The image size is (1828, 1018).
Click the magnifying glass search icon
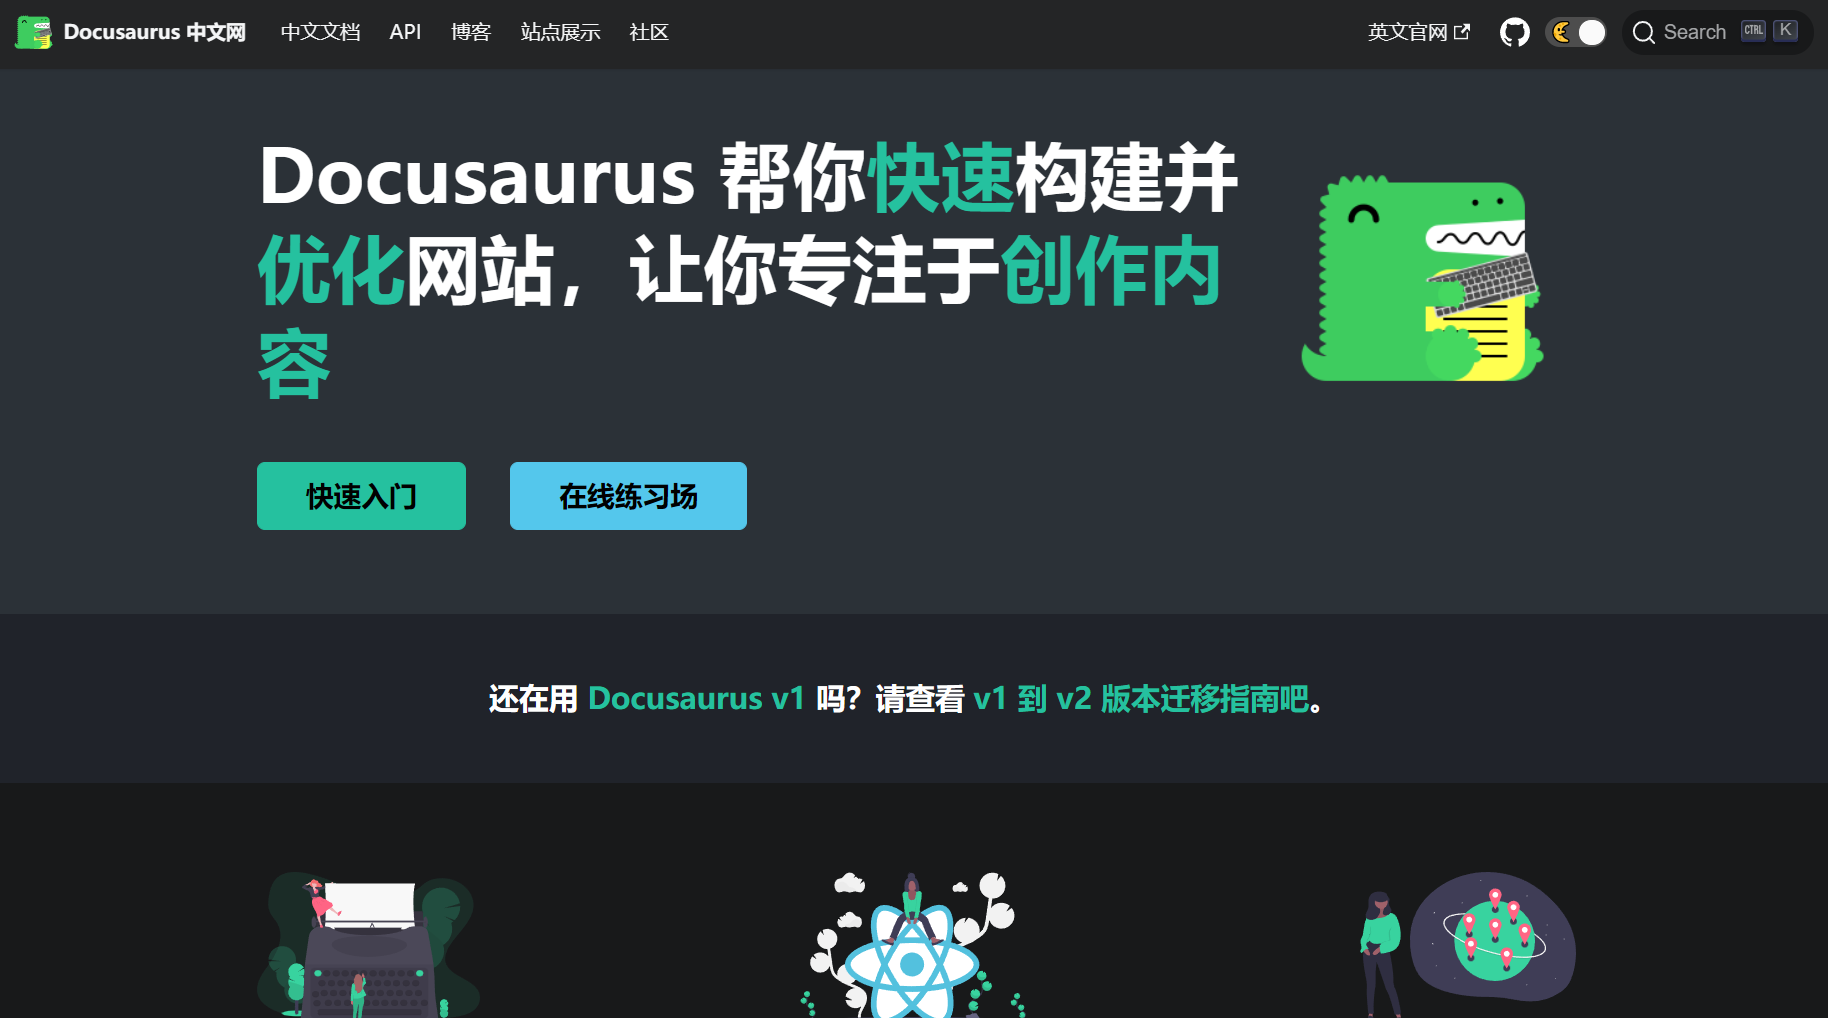1643,31
